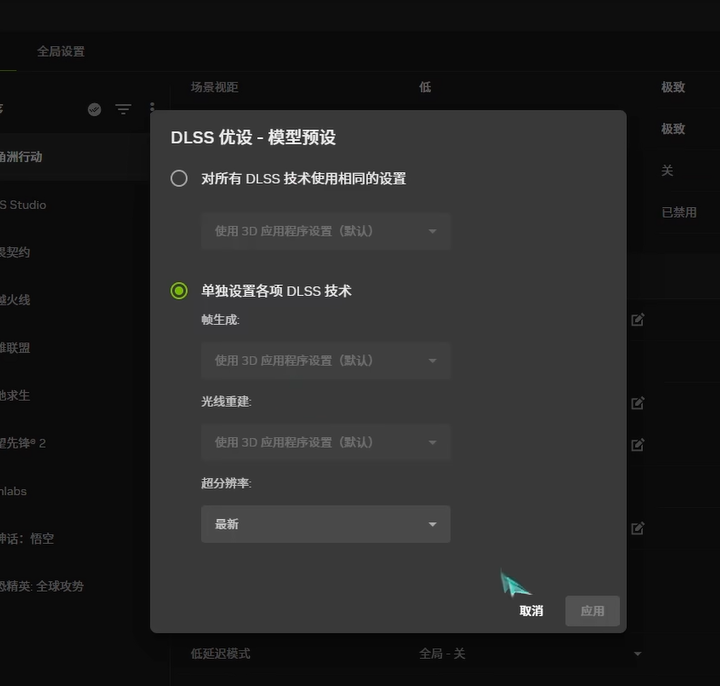Click the edit icon next to the 帧生成 row
This screenshot has height=686, width=720.
point(638,320)
